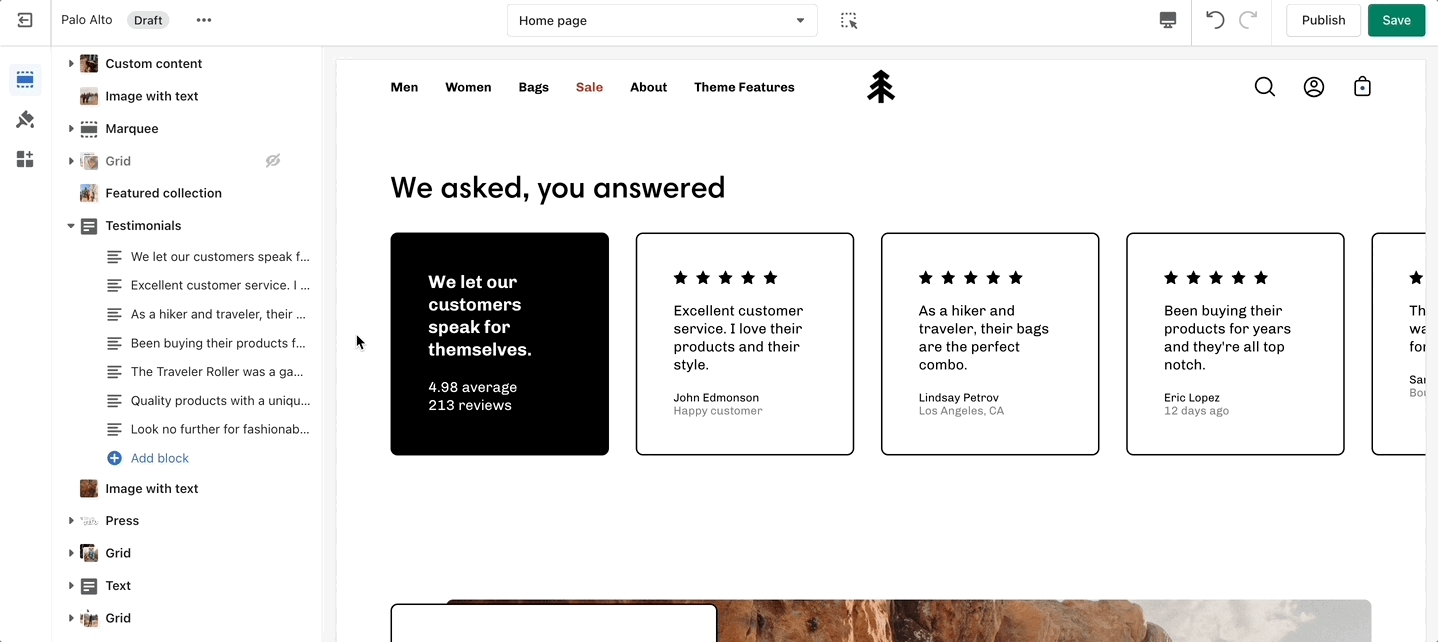Add block to Testimonials
The height and width of the screenshot is (642, 1438).
[x=159, y=458]
